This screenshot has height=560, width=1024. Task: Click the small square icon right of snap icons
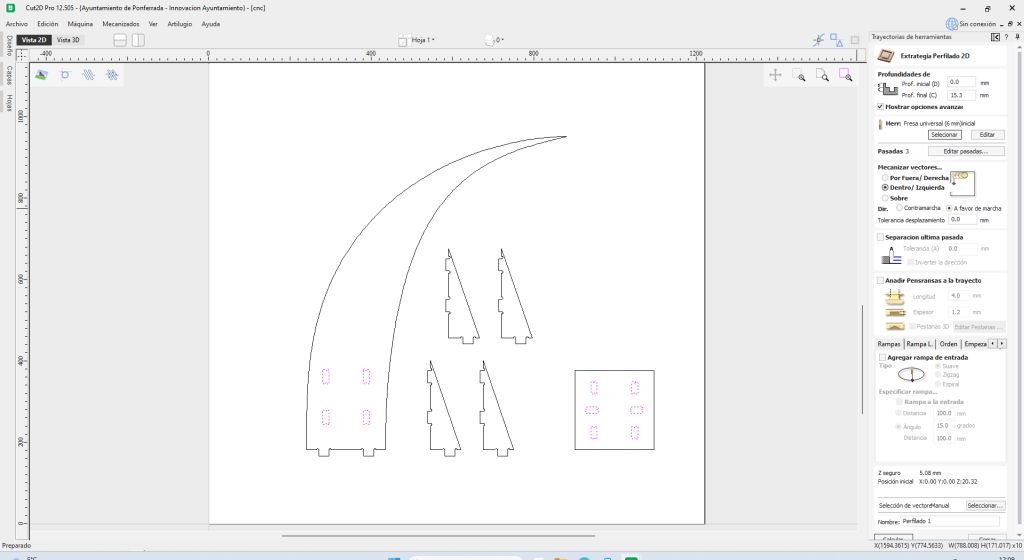coord(854,40)
